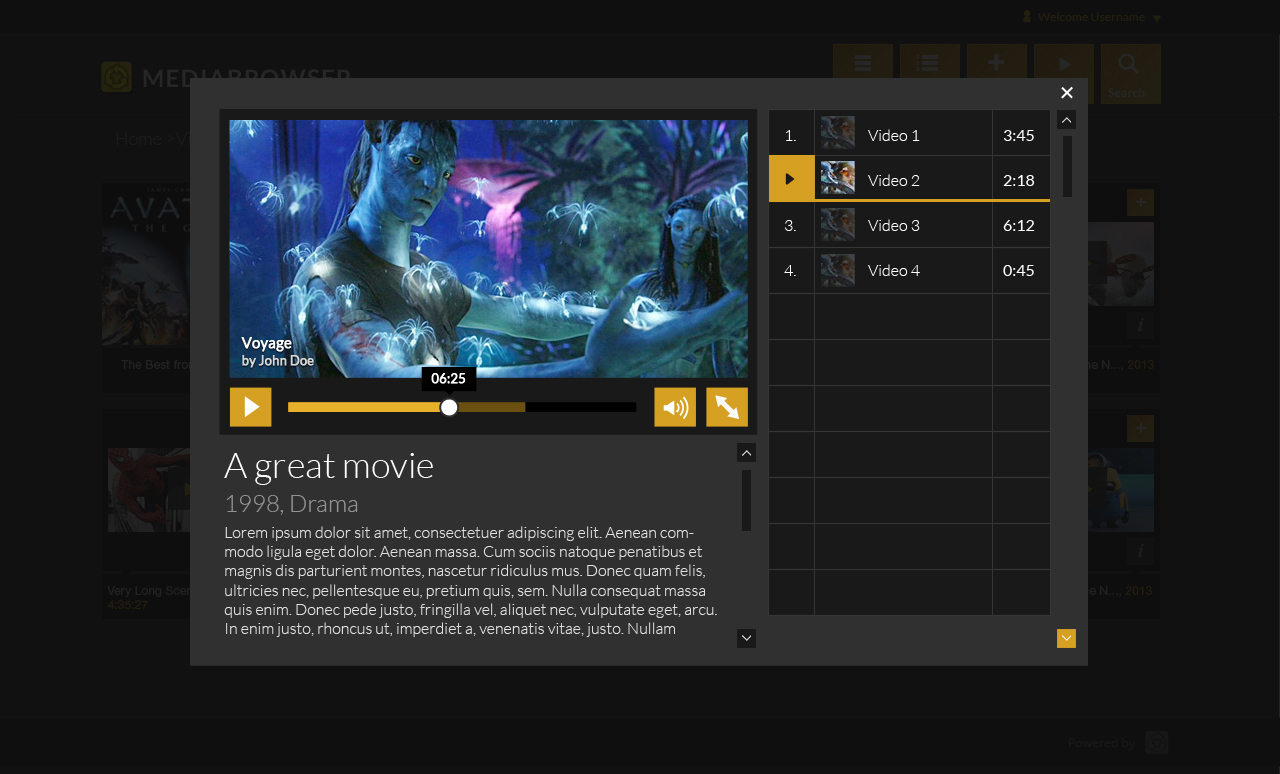Close the video player modal

1067,93
